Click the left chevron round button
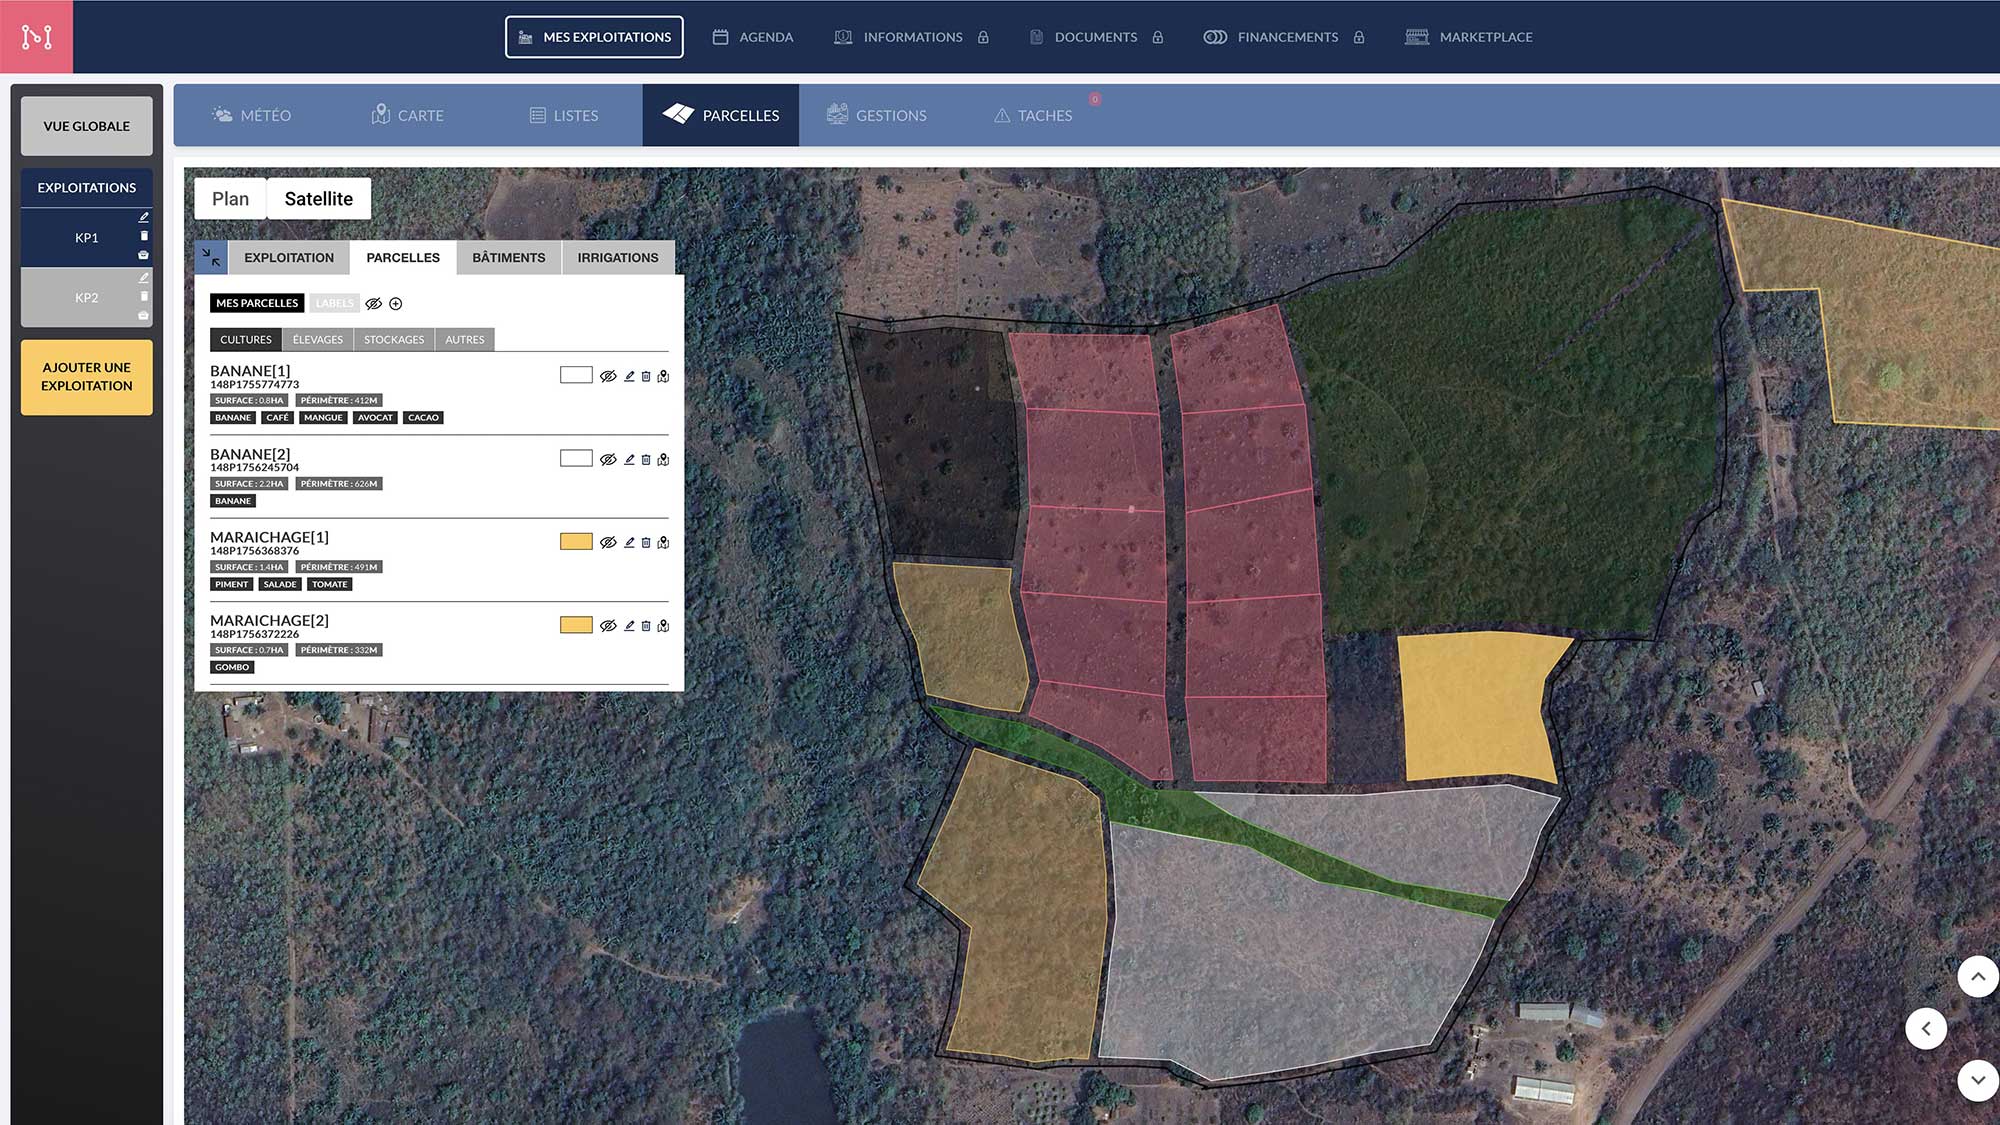 pyautogui.click(x=1925, y=1029)
